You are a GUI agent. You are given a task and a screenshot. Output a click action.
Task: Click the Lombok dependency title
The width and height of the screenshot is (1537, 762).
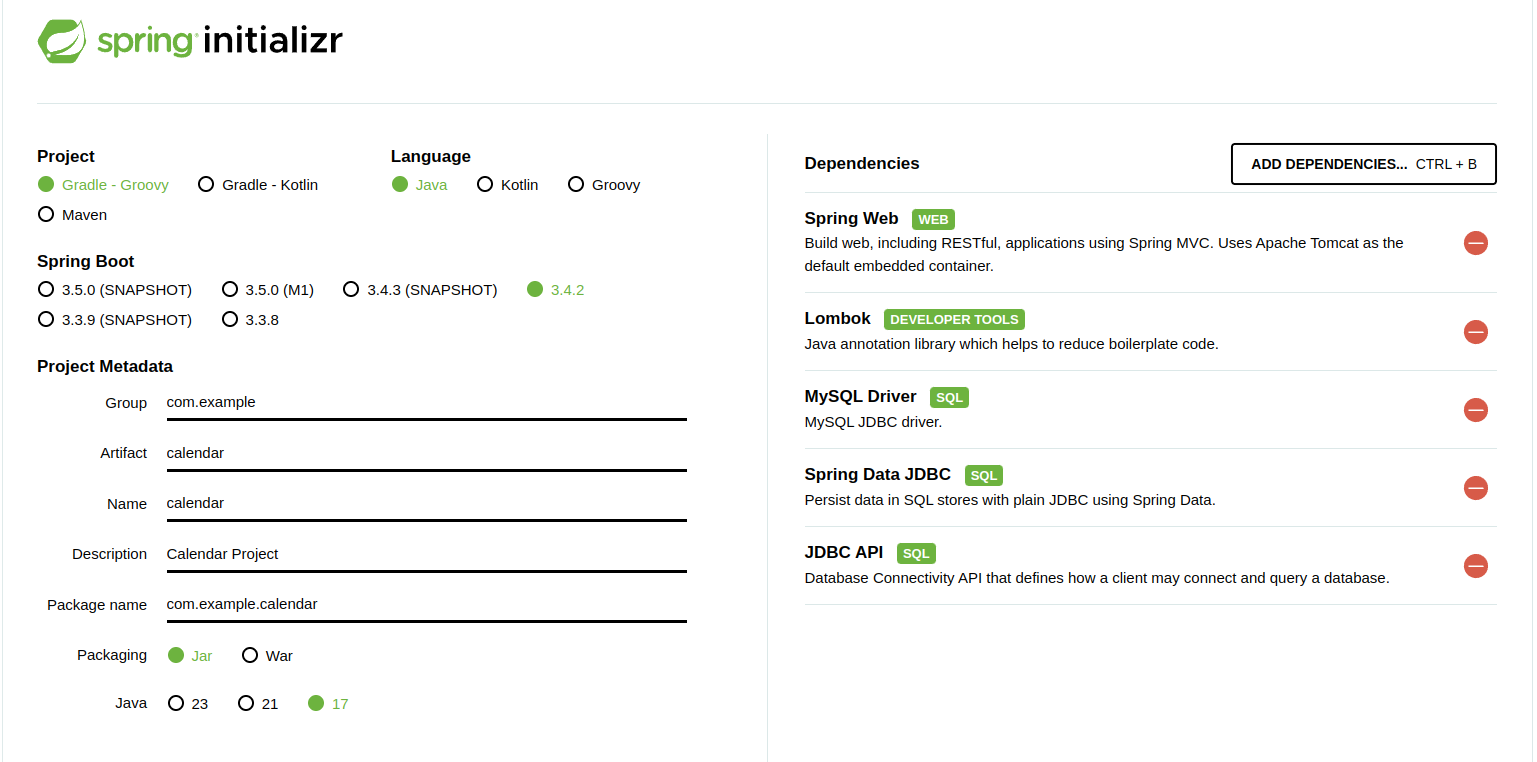pos(838,318)
